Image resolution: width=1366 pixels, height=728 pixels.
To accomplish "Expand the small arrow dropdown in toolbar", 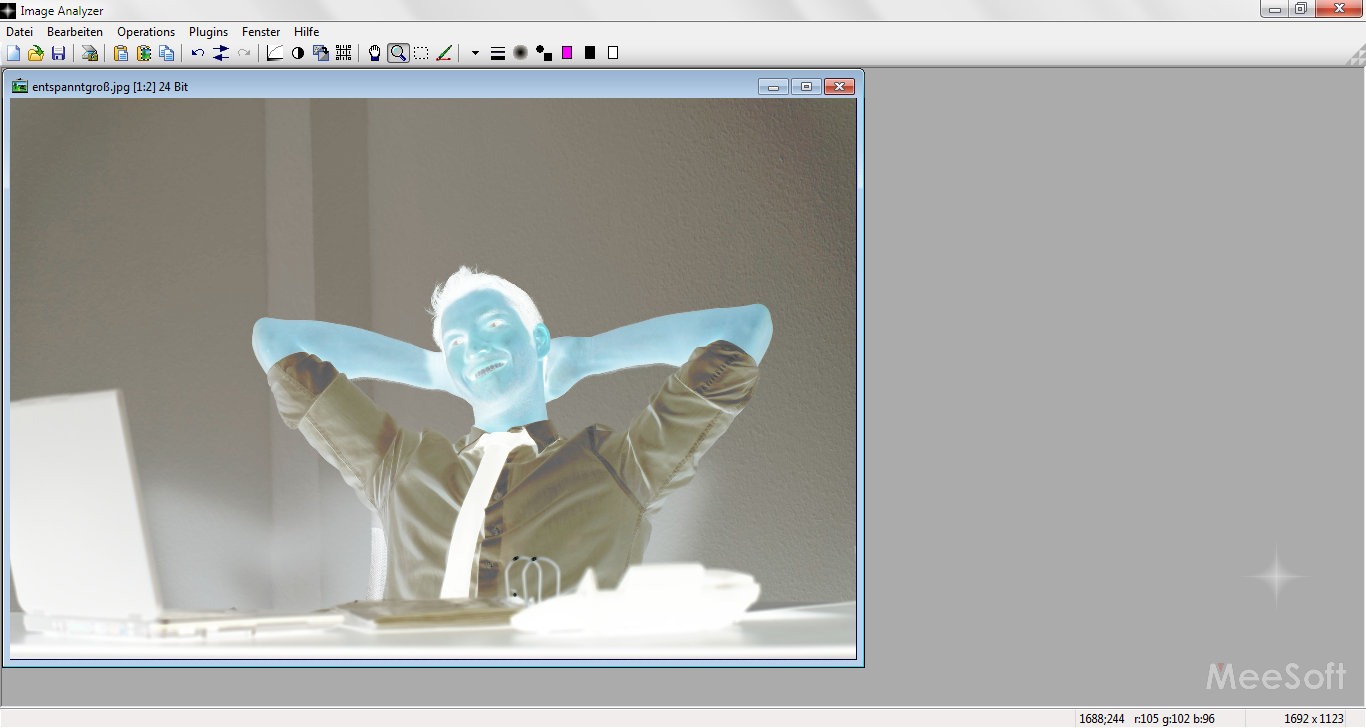I will pos(475,53).
